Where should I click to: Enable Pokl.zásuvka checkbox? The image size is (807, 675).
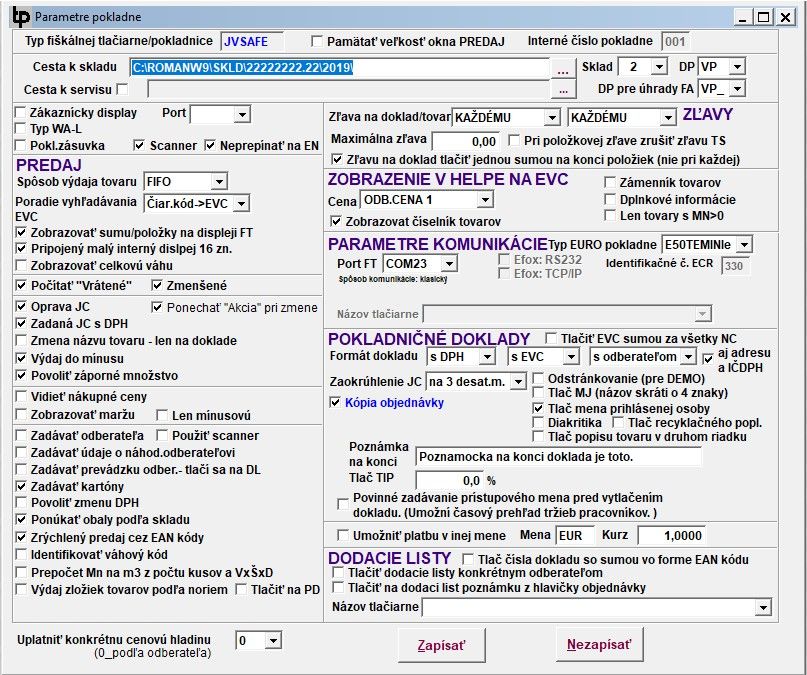pyautogui.click(x=21, y=146)
